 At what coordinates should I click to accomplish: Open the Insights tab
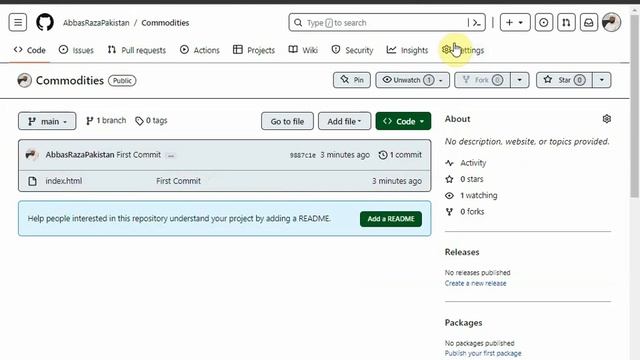coord(407,50)
